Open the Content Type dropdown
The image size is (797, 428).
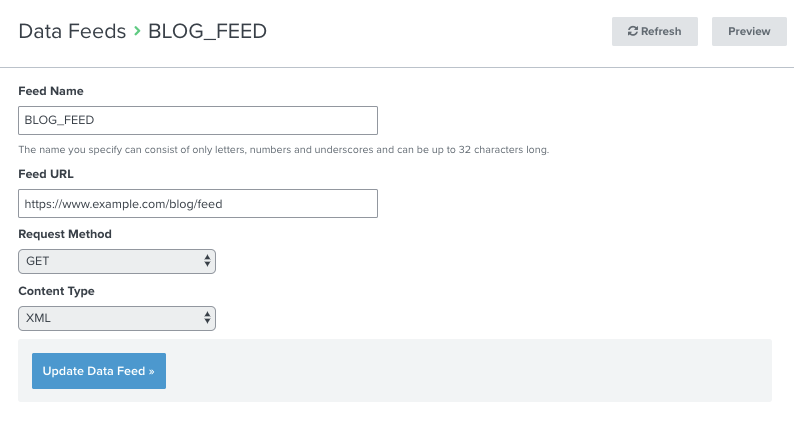(117, 318)
